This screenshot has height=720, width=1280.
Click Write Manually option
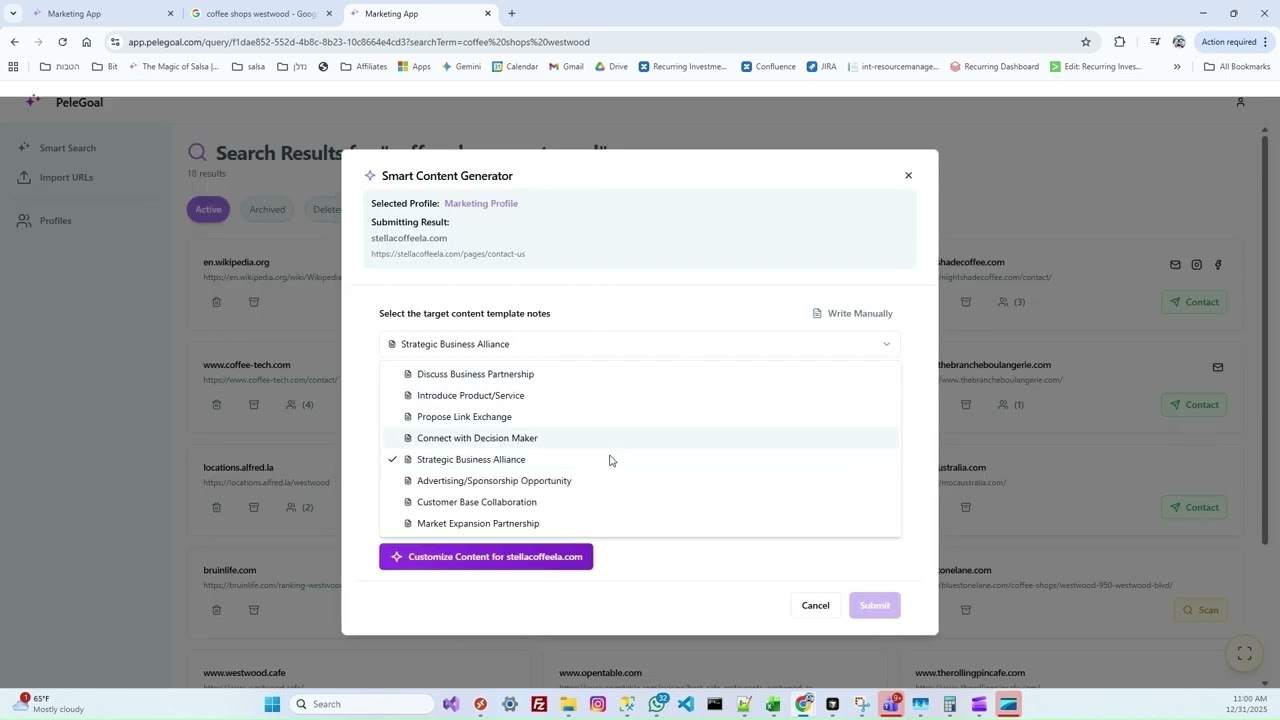[x=852, y=314]
